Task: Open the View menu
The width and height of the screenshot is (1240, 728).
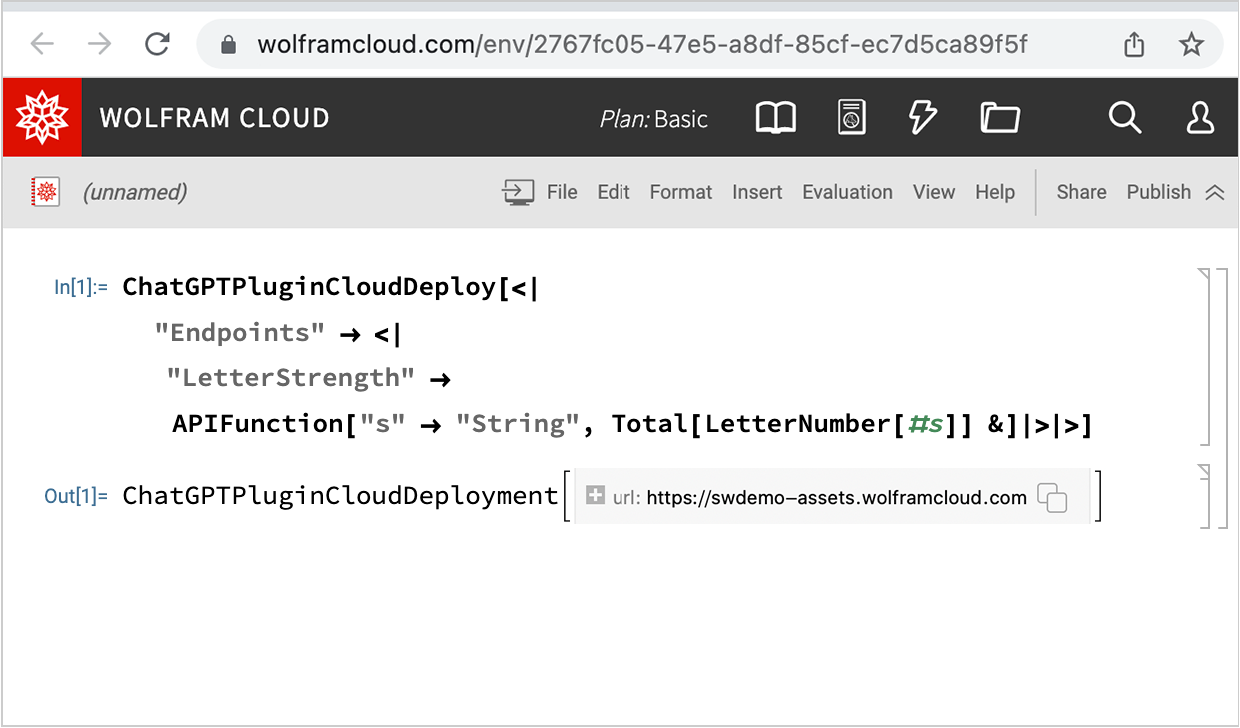Action: [934, 192]
